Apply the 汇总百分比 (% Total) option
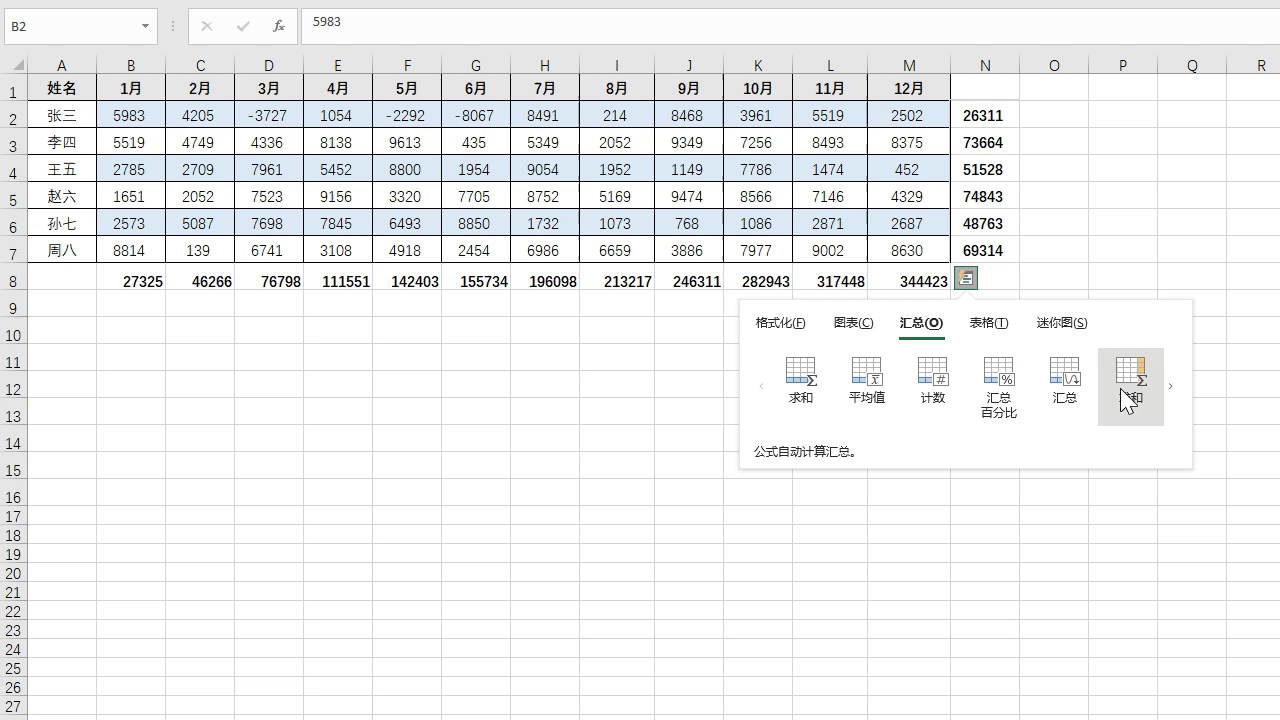 (x=999, y=387)
